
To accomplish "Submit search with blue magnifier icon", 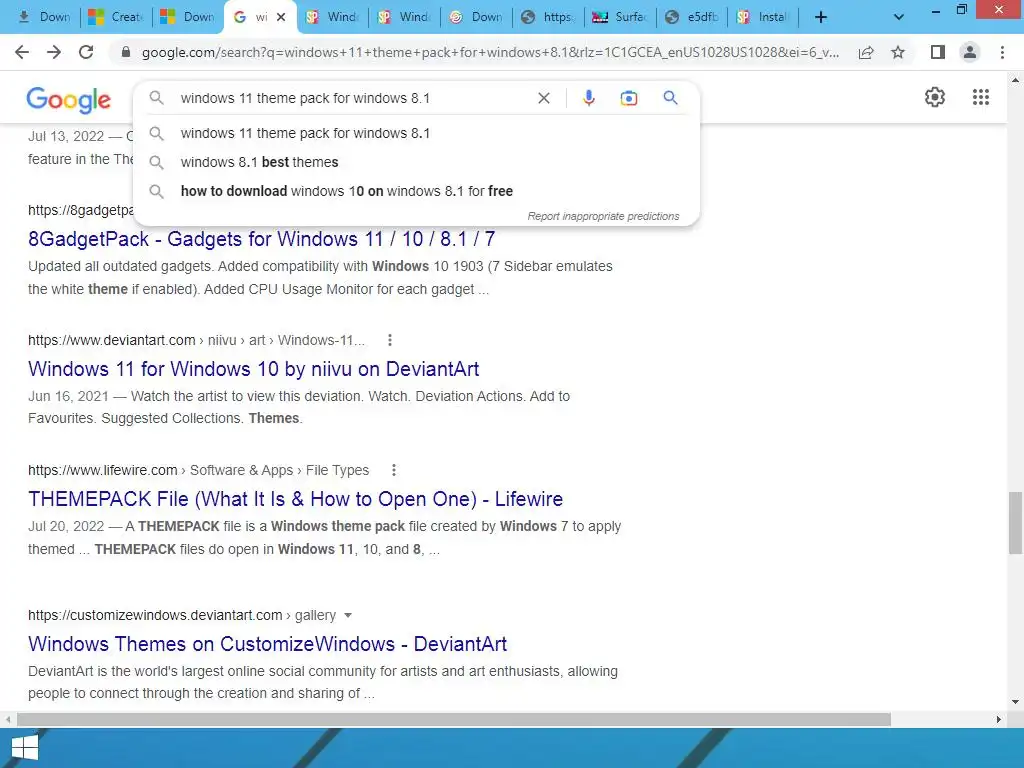I will [x=670, y=98].
